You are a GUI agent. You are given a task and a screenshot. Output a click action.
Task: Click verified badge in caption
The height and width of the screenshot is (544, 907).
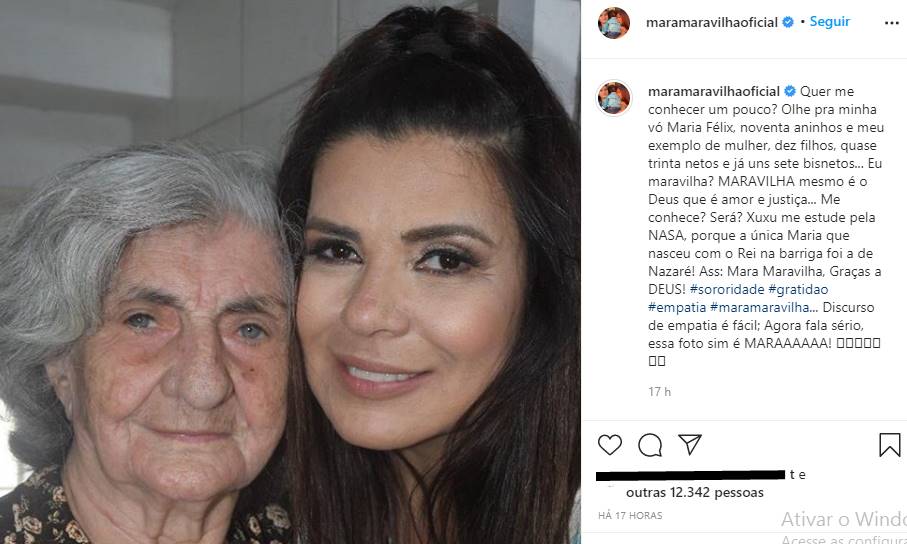coord(790,91)
